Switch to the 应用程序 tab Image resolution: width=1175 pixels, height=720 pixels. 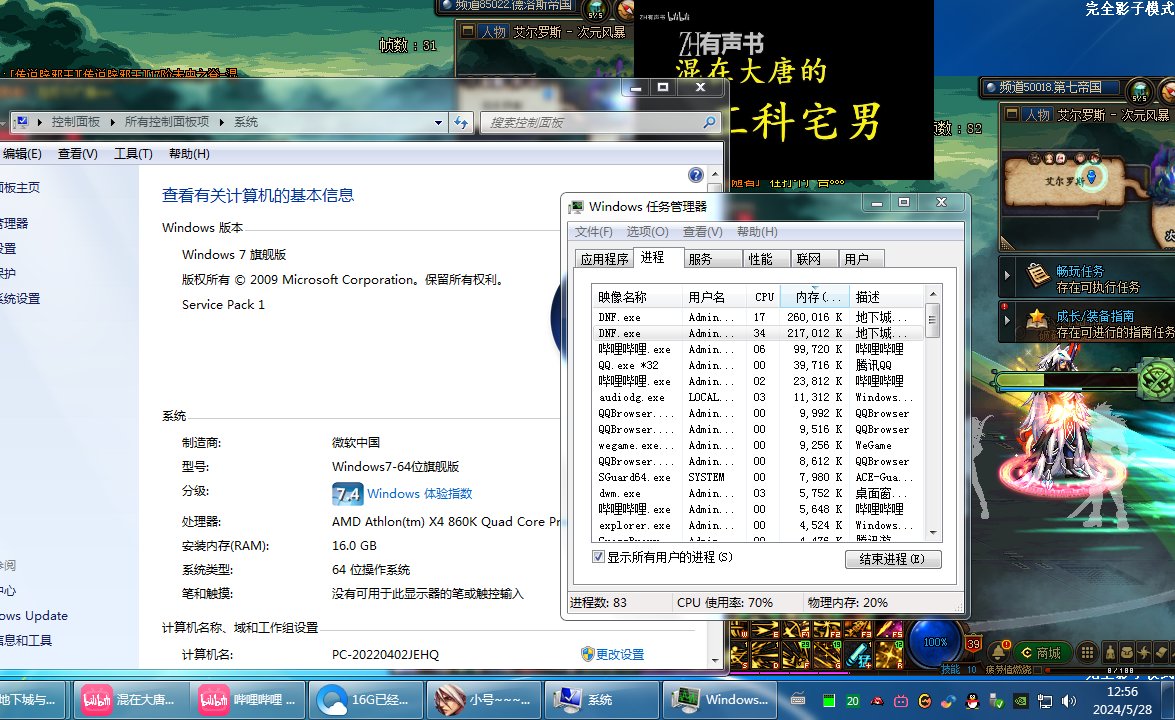604,258
